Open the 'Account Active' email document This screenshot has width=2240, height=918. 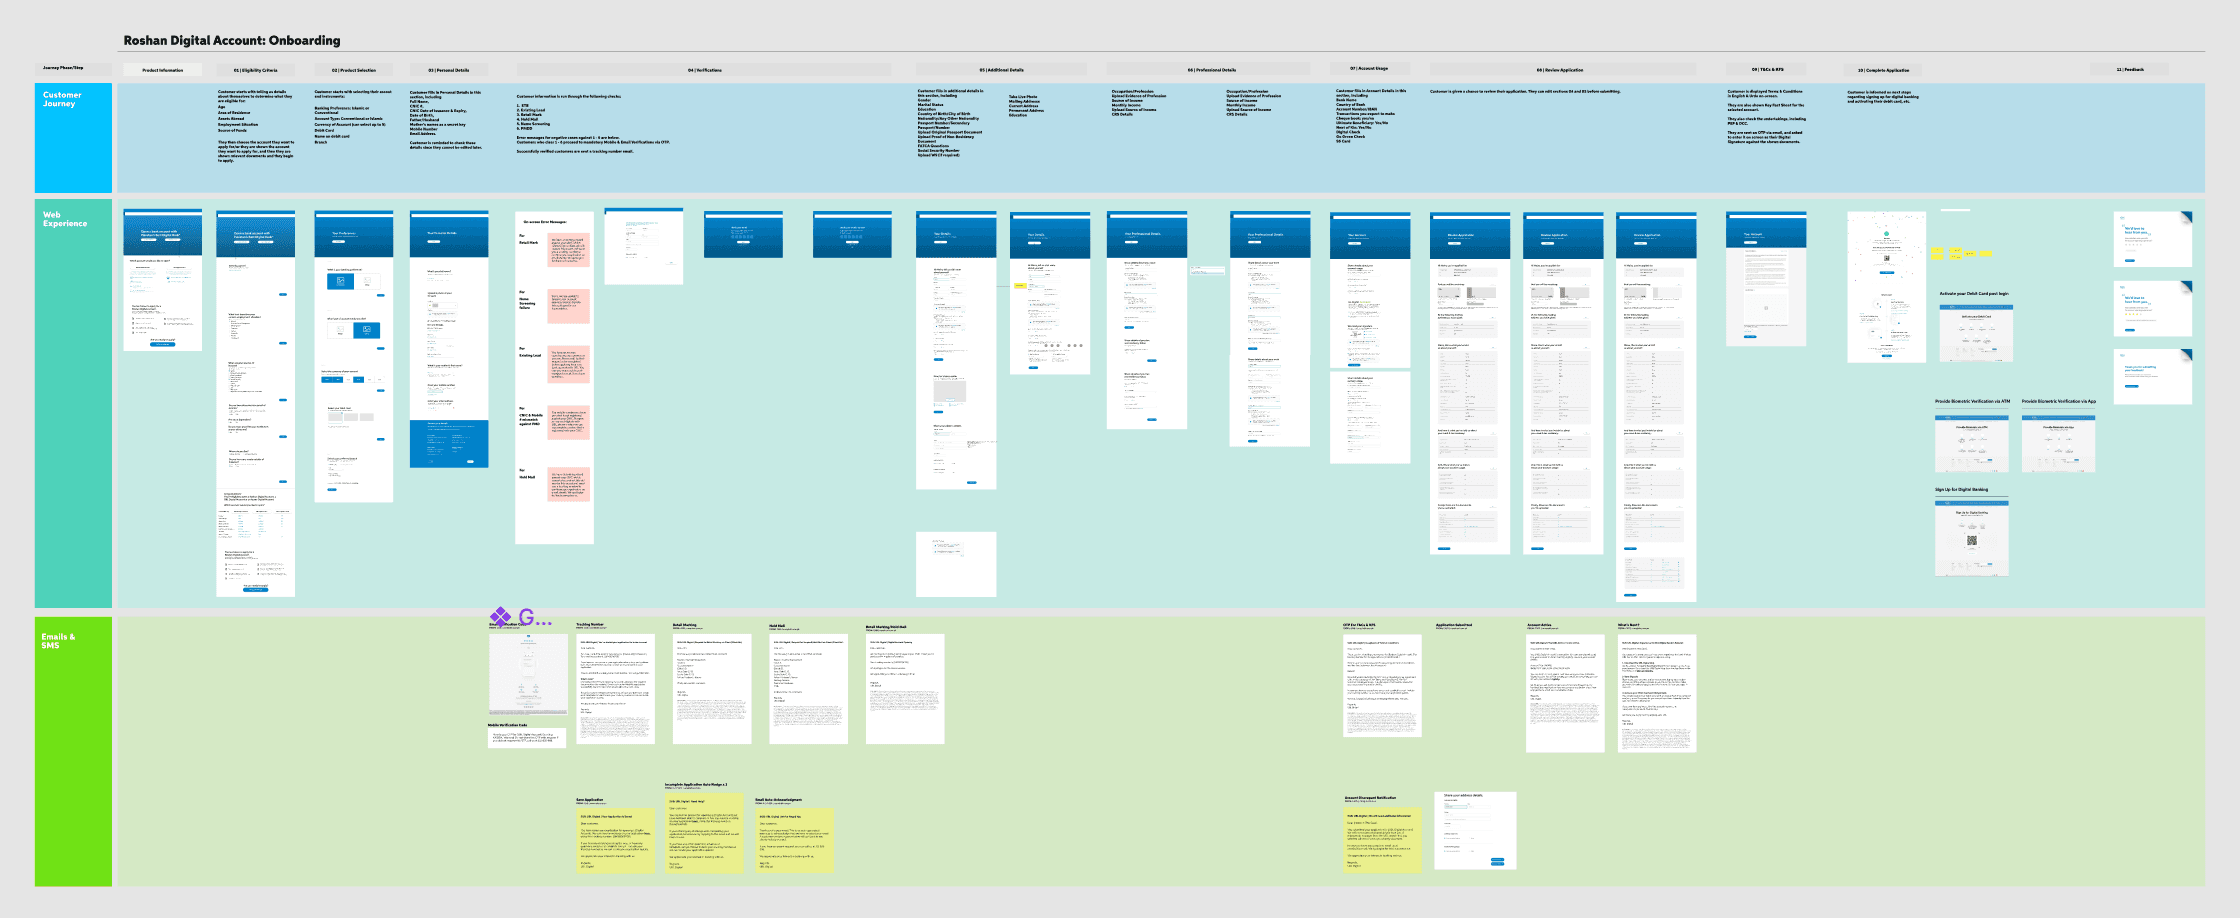(x=1565, y=693)
